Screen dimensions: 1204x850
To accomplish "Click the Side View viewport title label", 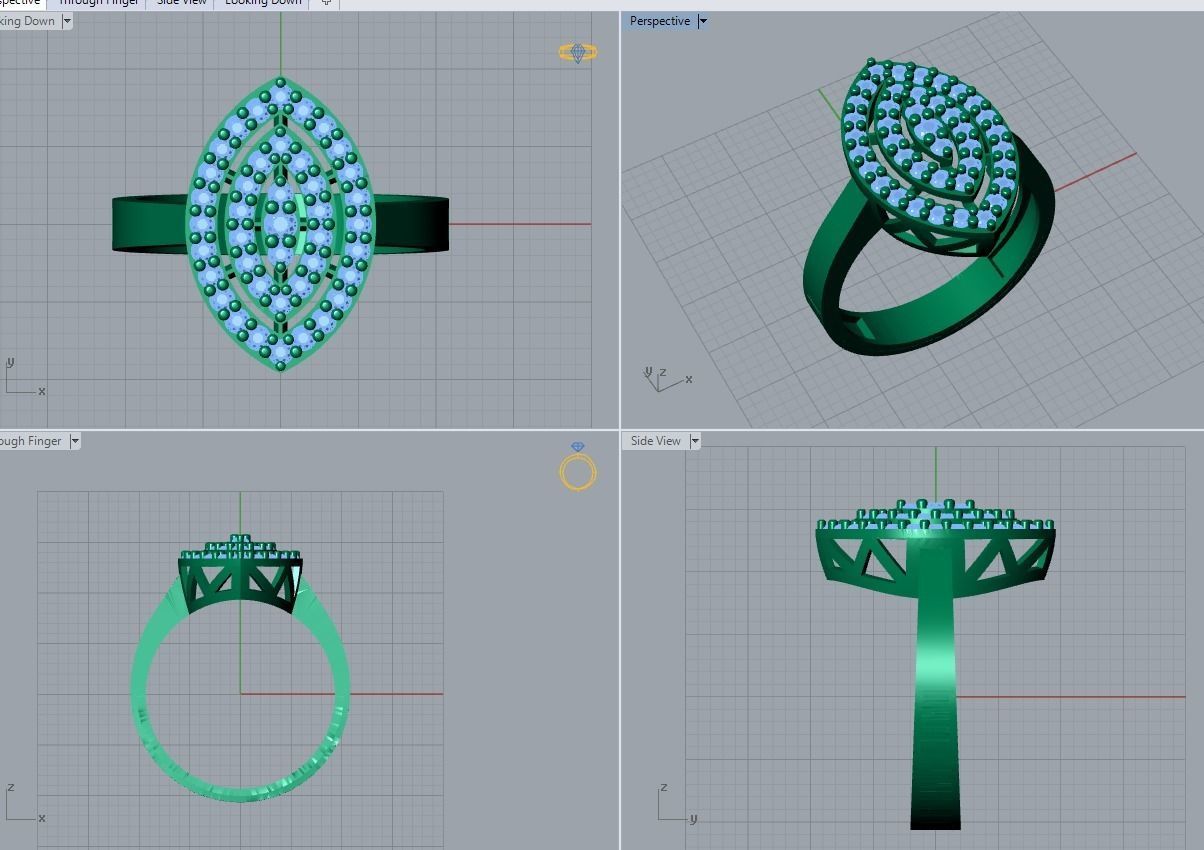I will click(x=655, y=441).
